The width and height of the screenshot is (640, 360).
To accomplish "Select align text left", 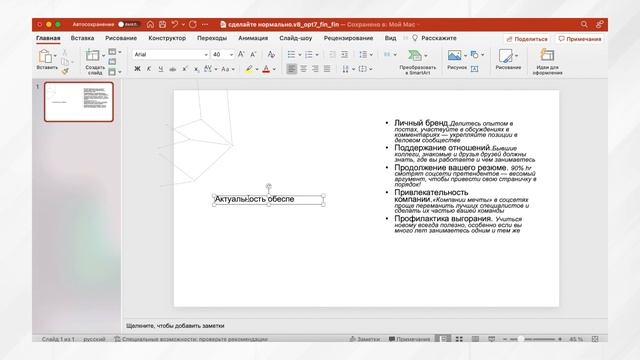I will [291, 69].
